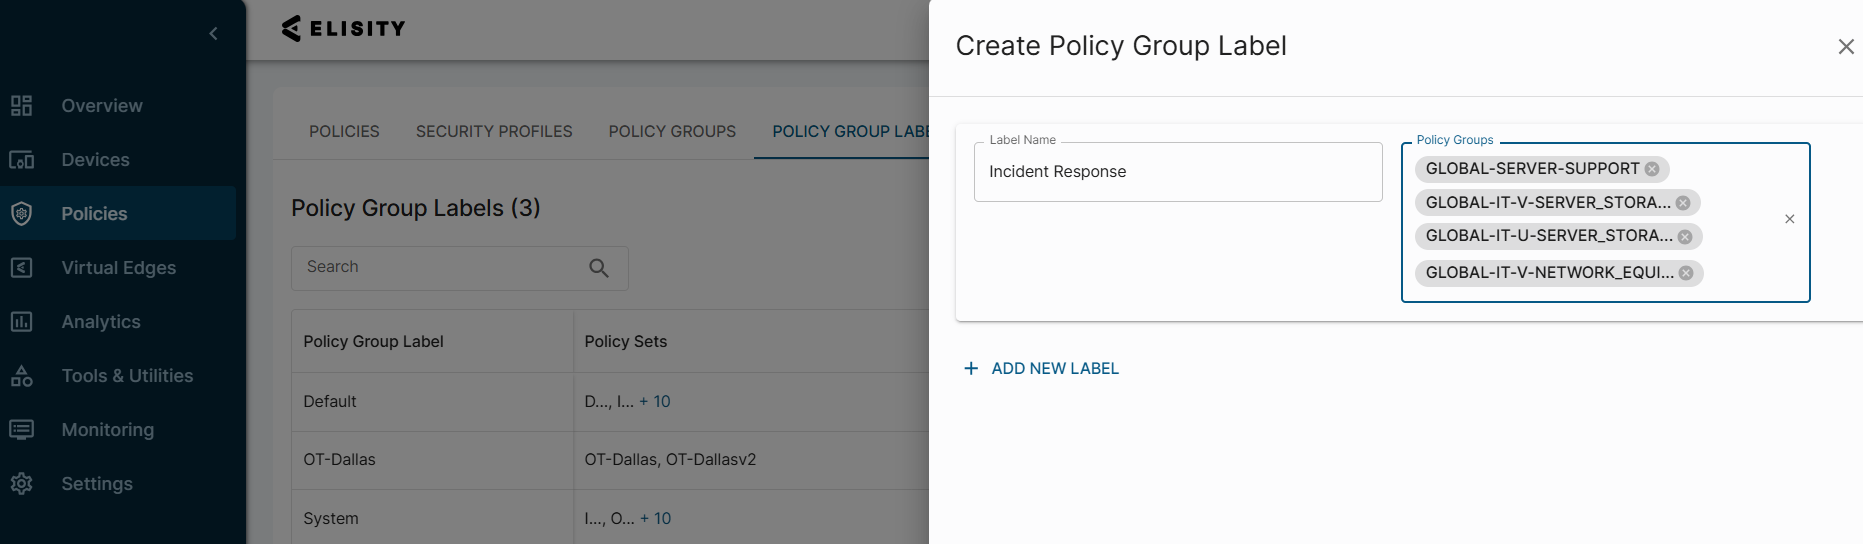Viewport: 1863px width, 544px height.
Task: Switch to the Security Profiles tab
Action: click(494, 132)
